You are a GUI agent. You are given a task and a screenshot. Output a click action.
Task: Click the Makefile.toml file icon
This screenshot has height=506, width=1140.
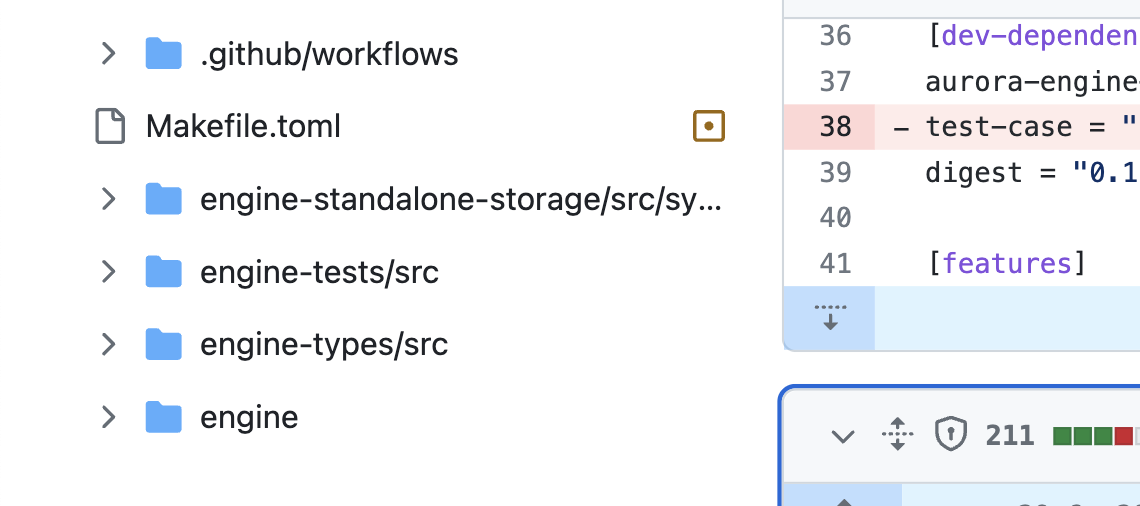coord(111,126)
